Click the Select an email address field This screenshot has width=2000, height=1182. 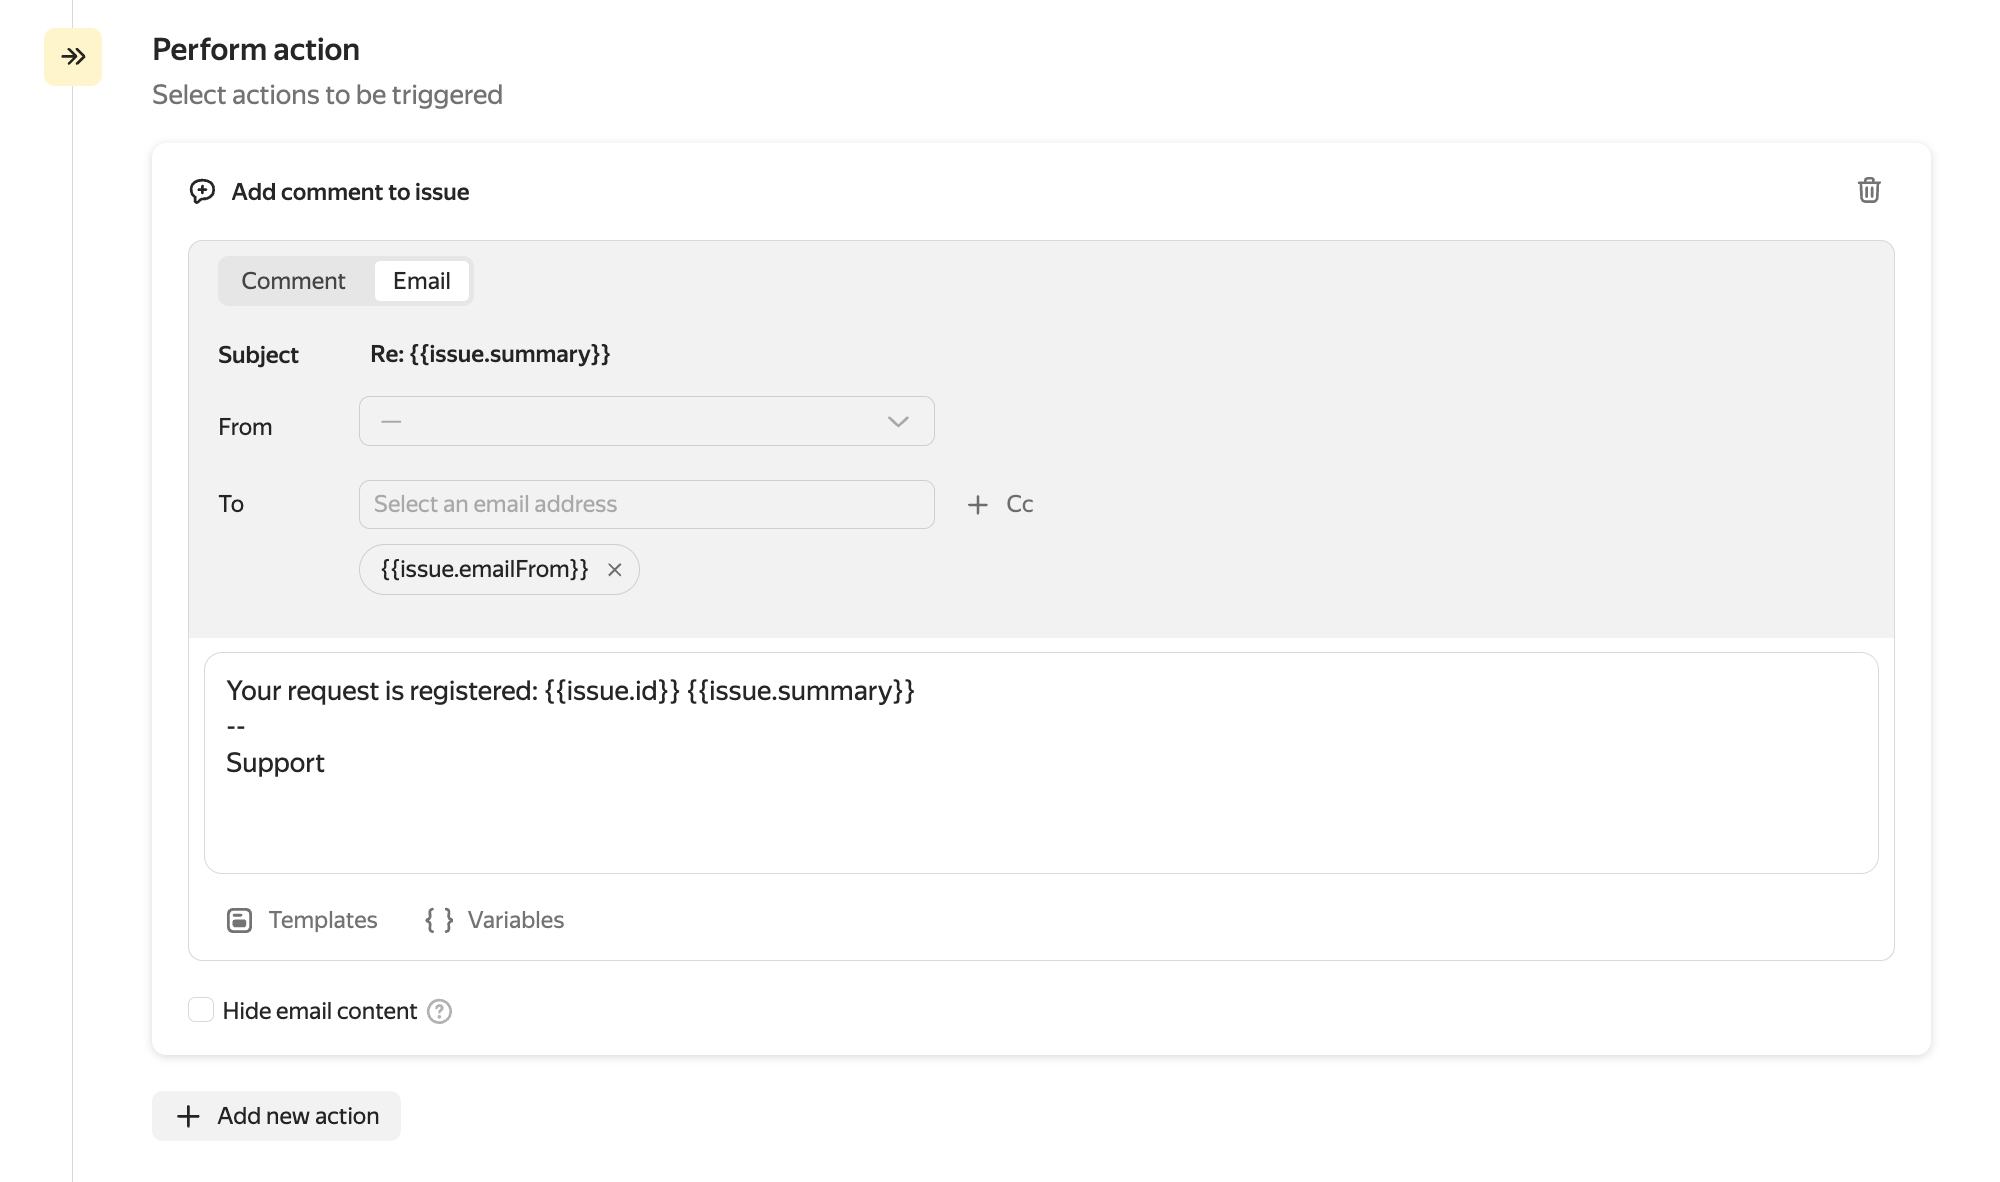click(x=646, y=504)
